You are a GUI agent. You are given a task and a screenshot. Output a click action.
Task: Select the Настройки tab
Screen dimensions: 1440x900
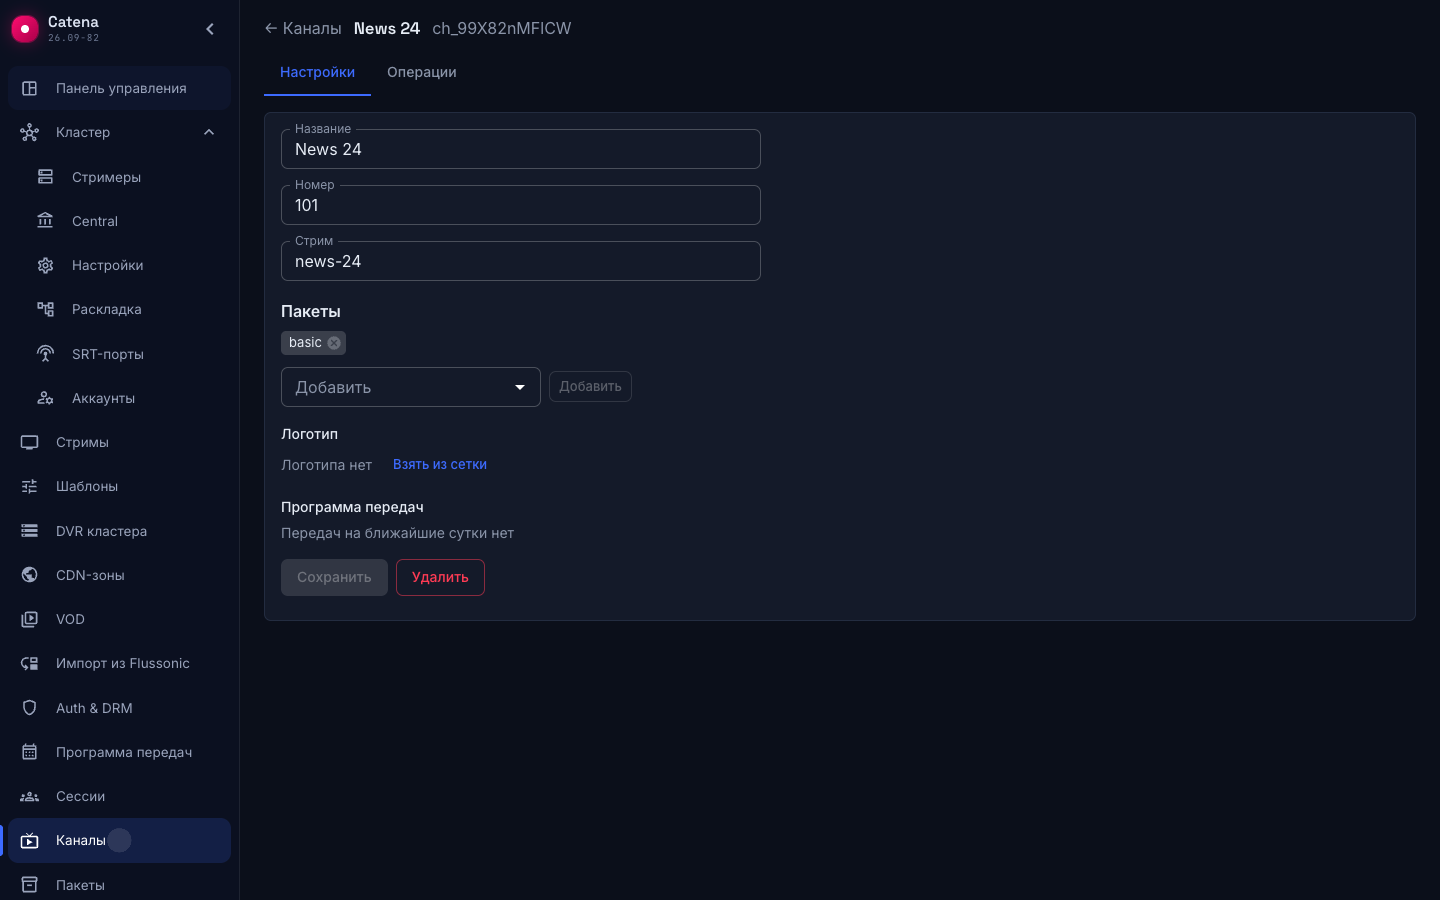(x=317, y=72)
